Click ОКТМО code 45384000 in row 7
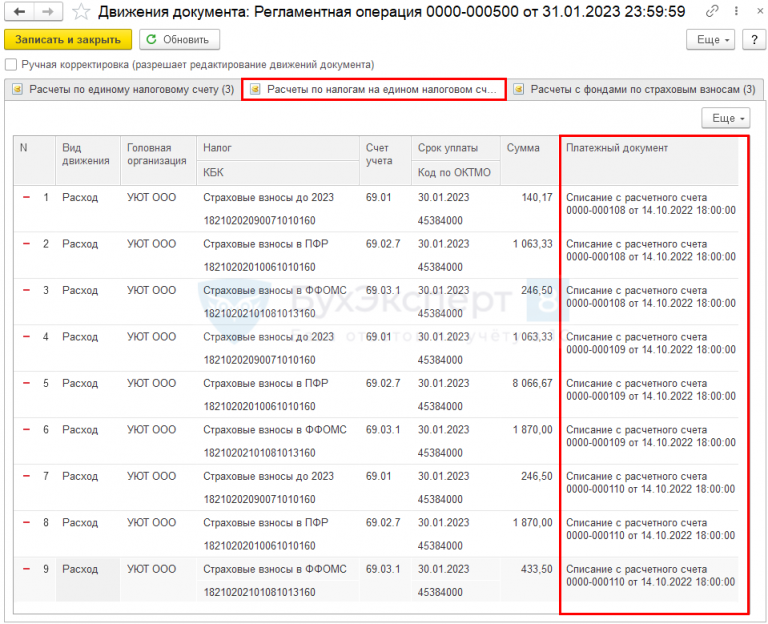Viewport: 768px width, 624px height. tap(440, 499)
